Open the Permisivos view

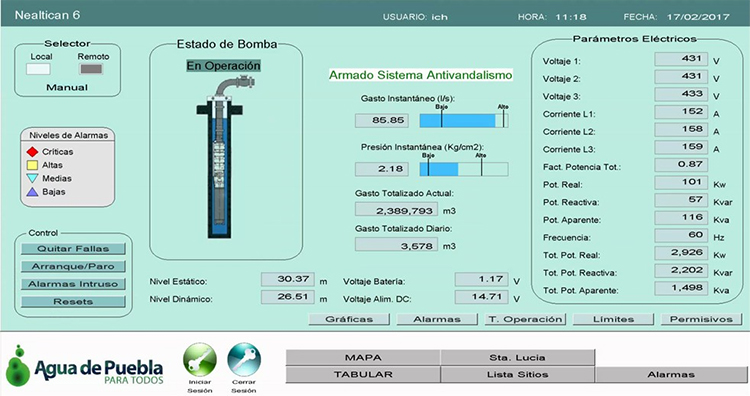pos(701,319)
